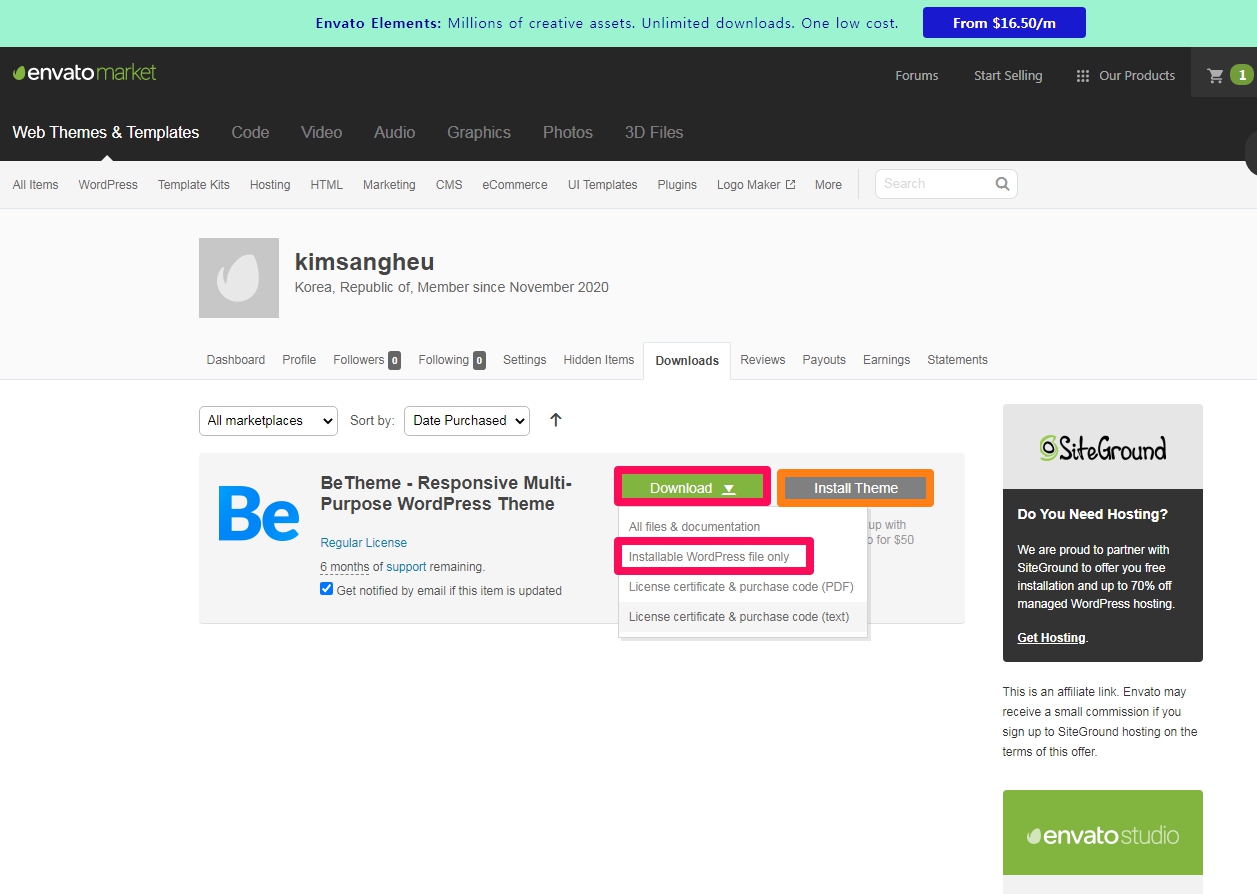1257x894 pixels.
Task: Click the Our Products grid icon
Action: 1082,76
